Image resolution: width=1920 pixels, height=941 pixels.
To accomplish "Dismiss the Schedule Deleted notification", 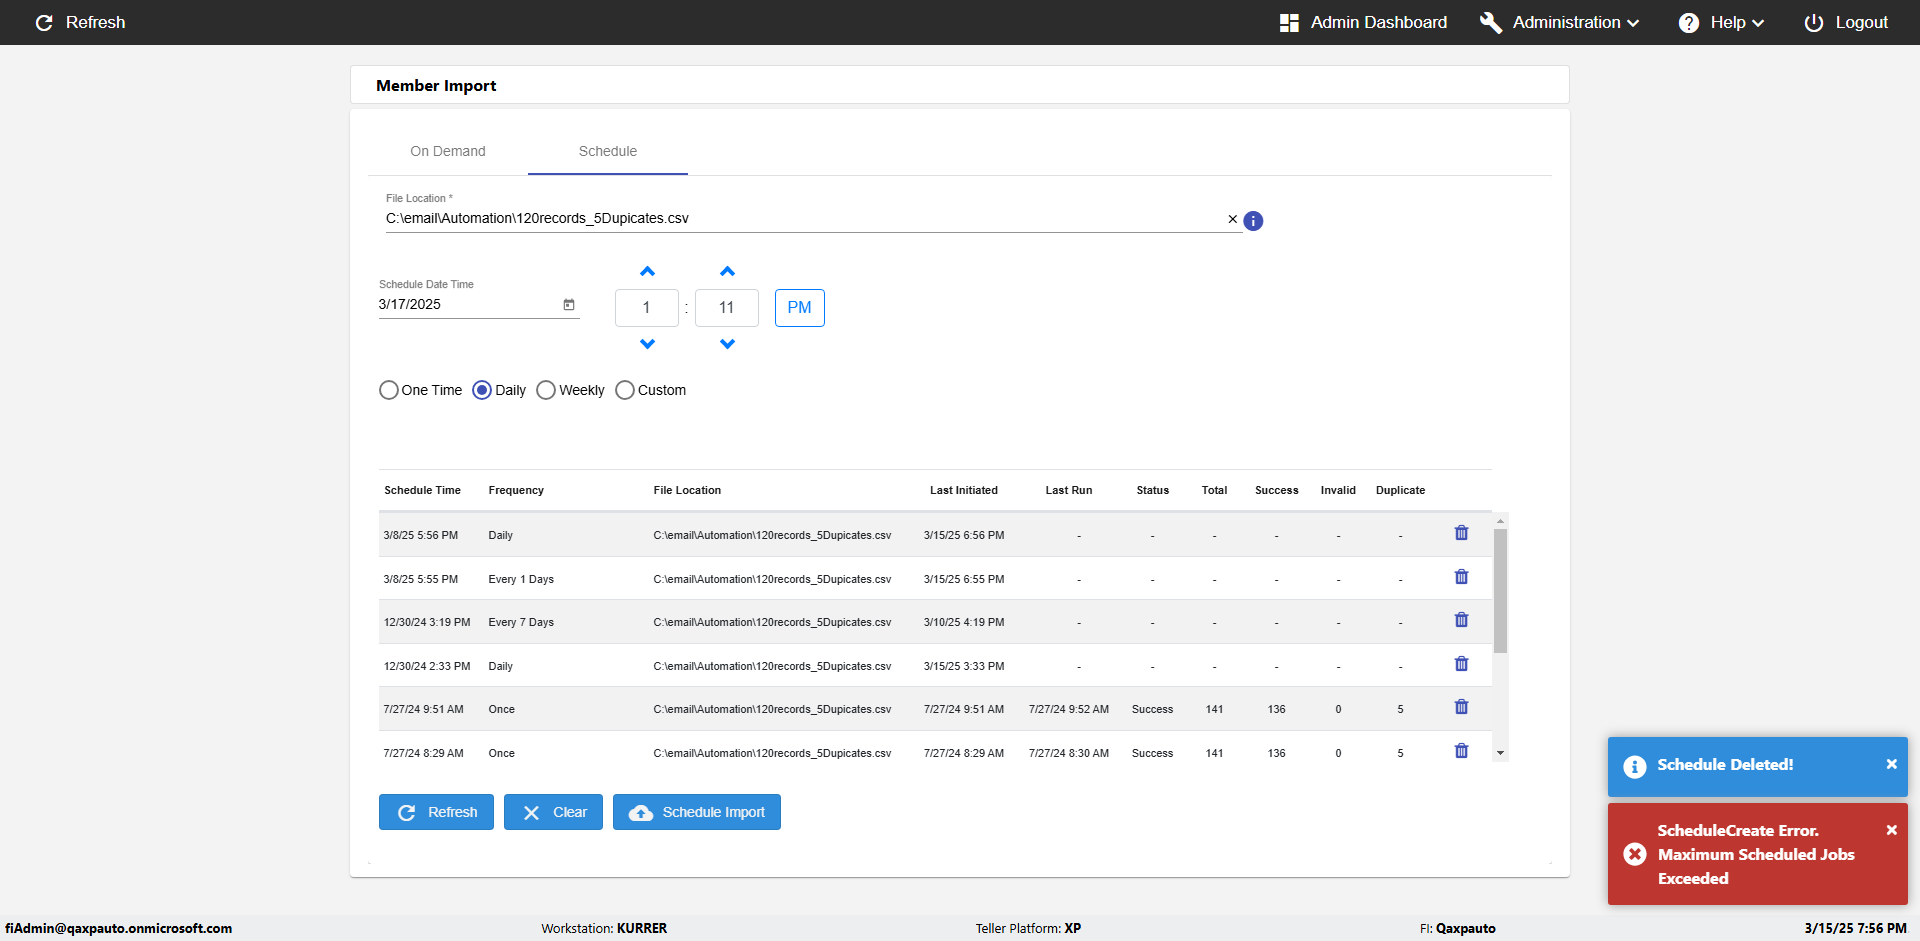I will point(1891,764).
